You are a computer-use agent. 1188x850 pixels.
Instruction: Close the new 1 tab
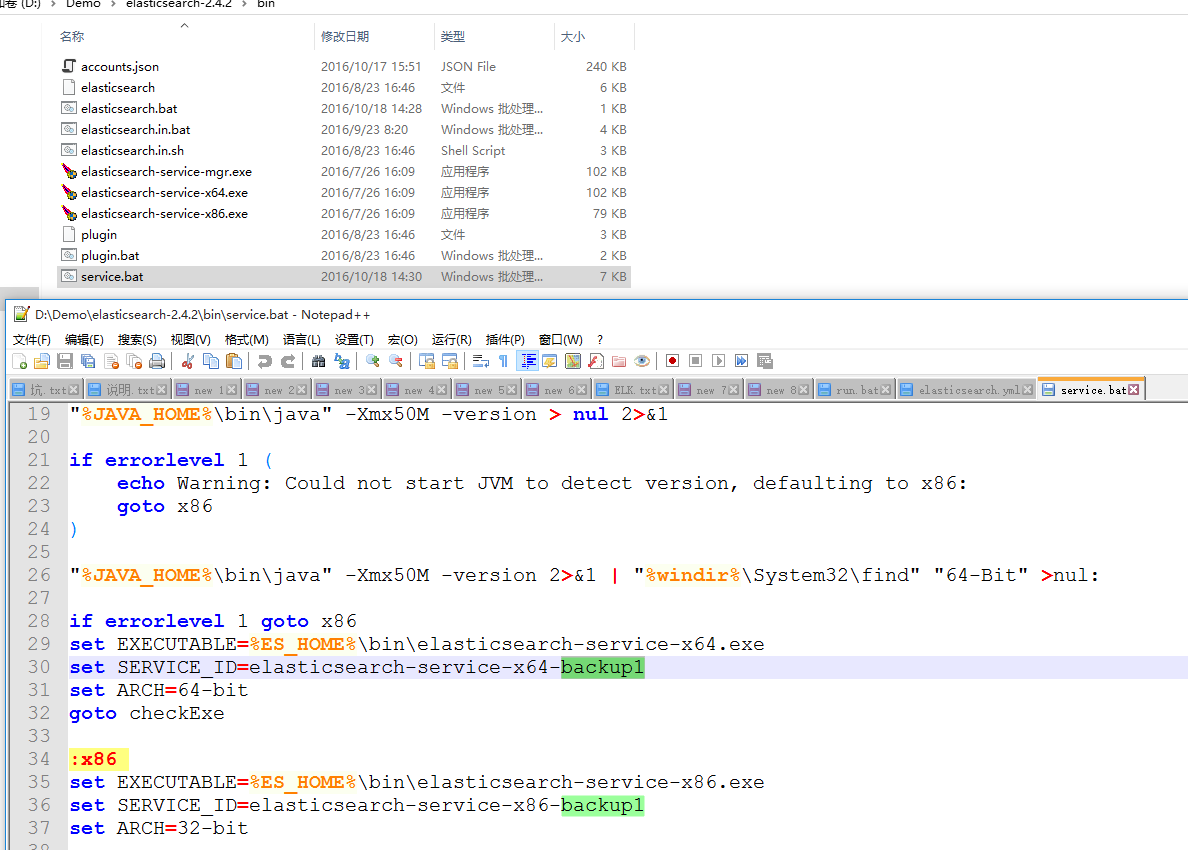pyautogui.click(x=232, y=389)
